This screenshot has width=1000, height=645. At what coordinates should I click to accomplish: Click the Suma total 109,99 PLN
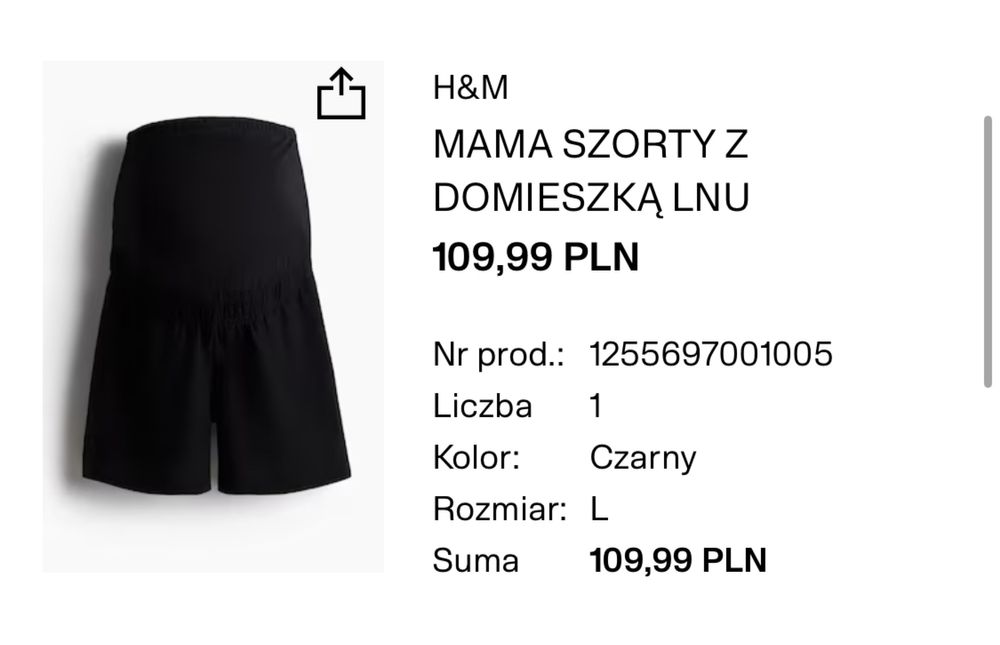click(x=678, y=560)
